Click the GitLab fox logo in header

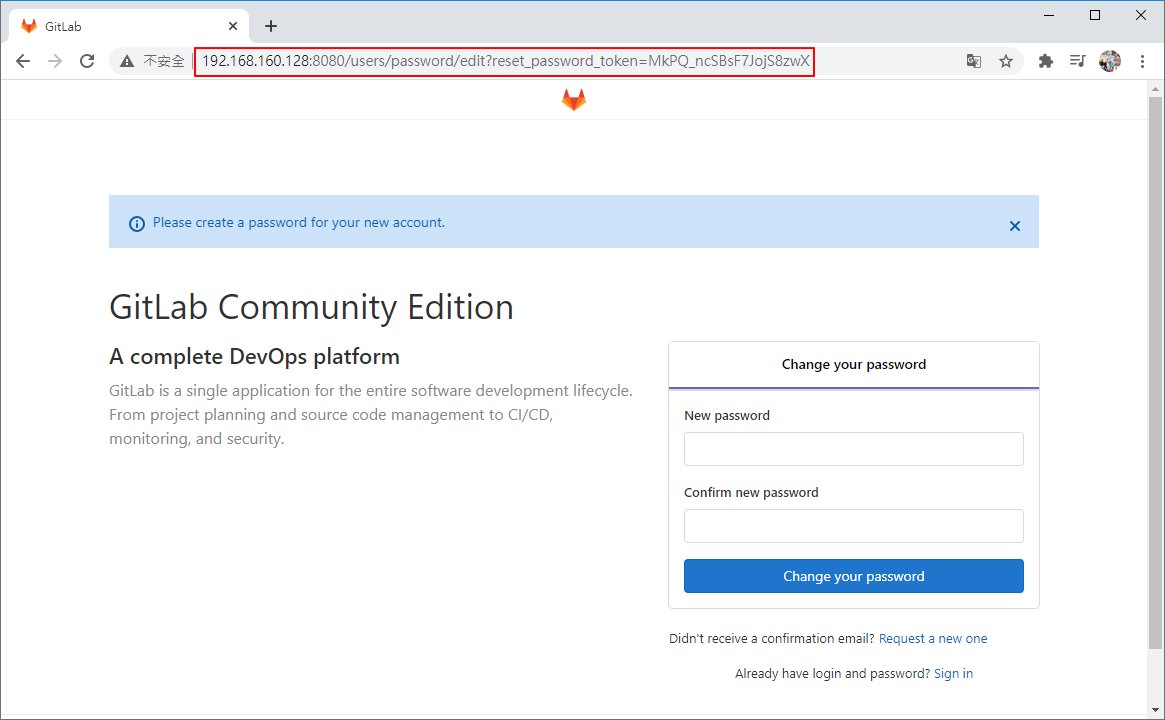pos(574,100)
